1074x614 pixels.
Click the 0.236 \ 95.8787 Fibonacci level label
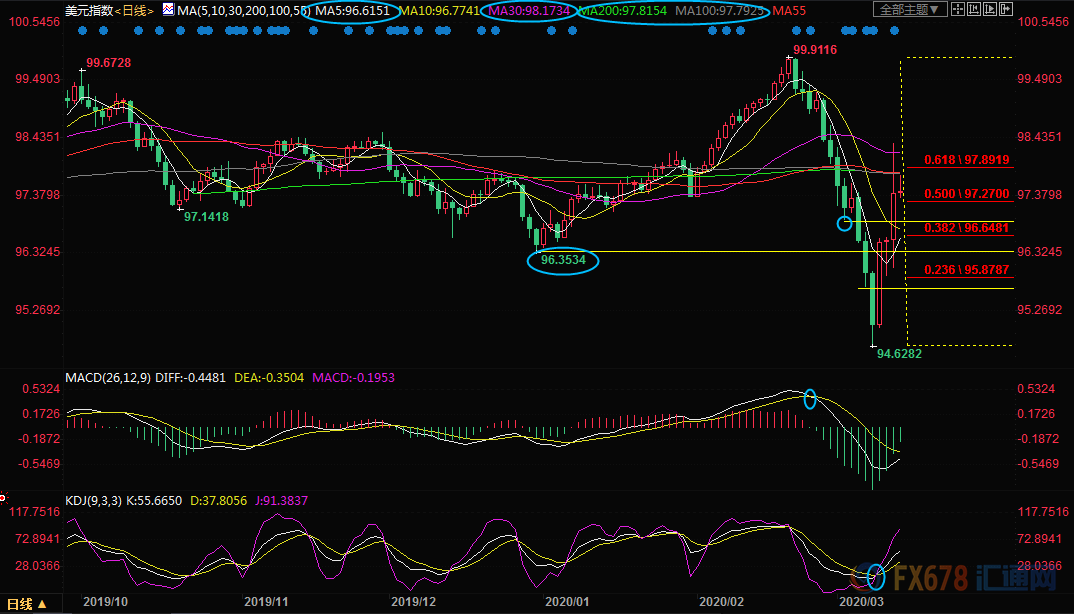coord(966,269)
